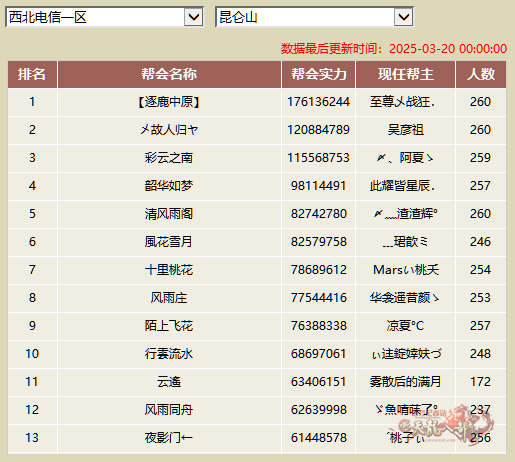Click member count 172
This screenshot has height=462, width=515.
coord(481,382)
